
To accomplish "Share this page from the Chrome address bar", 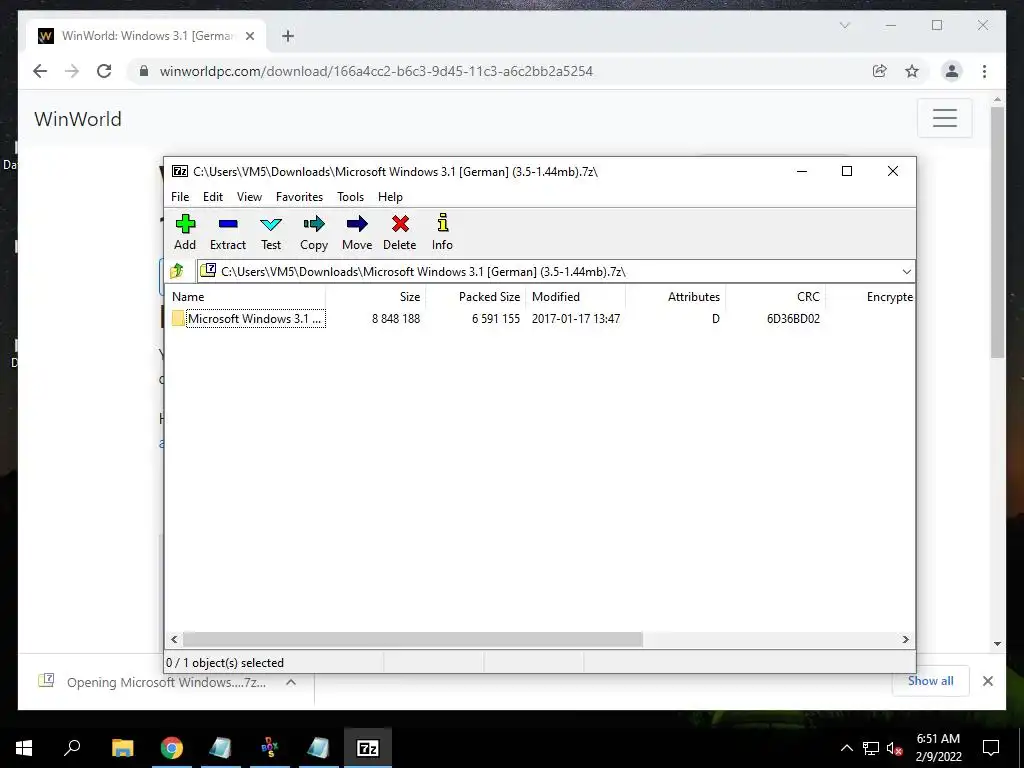I will [x=880, y=71].
